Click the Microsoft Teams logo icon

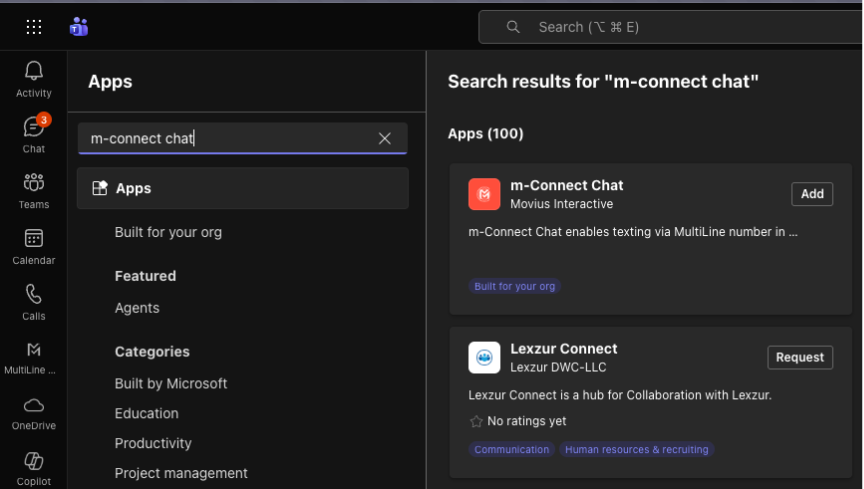pos(79,27)
